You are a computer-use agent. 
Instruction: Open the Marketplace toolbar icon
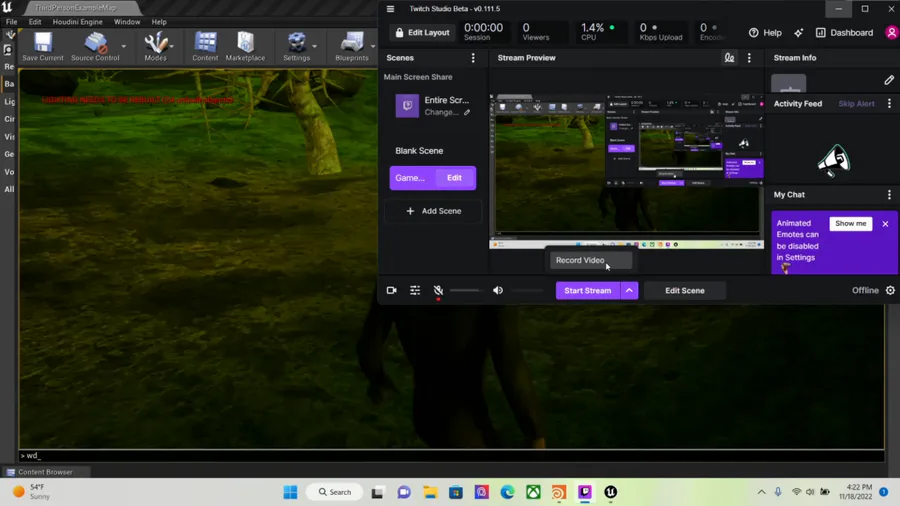point(245,46)
